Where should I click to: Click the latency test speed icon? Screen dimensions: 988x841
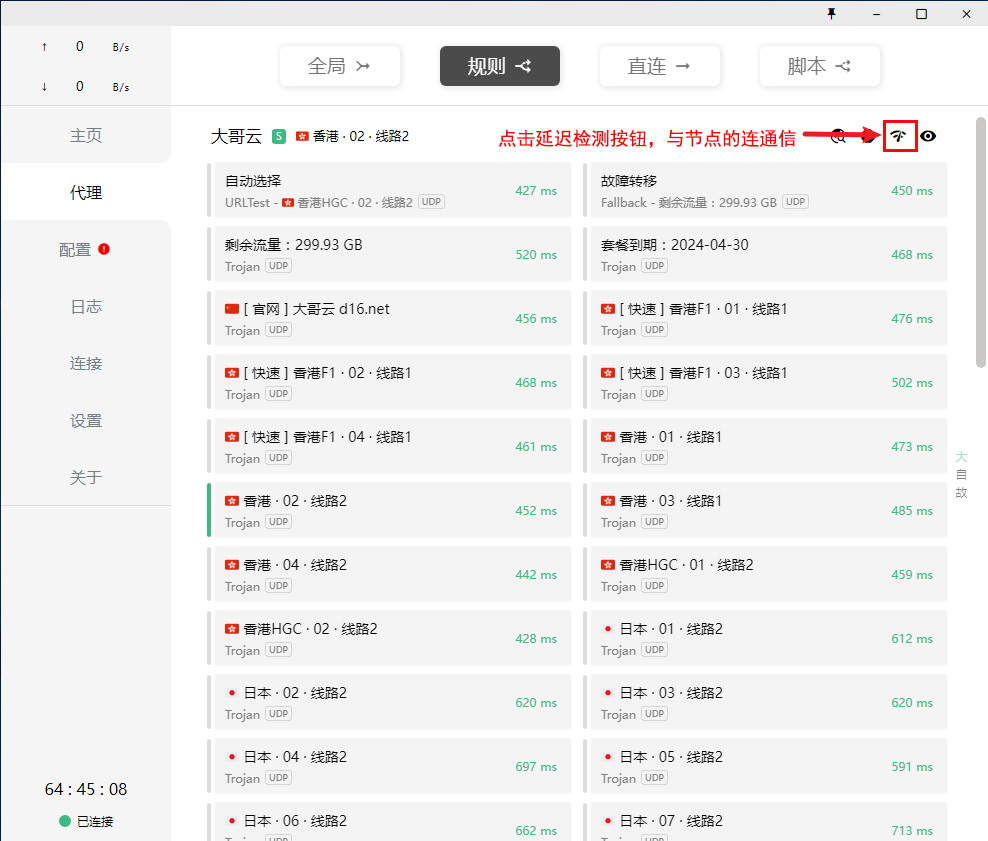click(x=900, y=136)
